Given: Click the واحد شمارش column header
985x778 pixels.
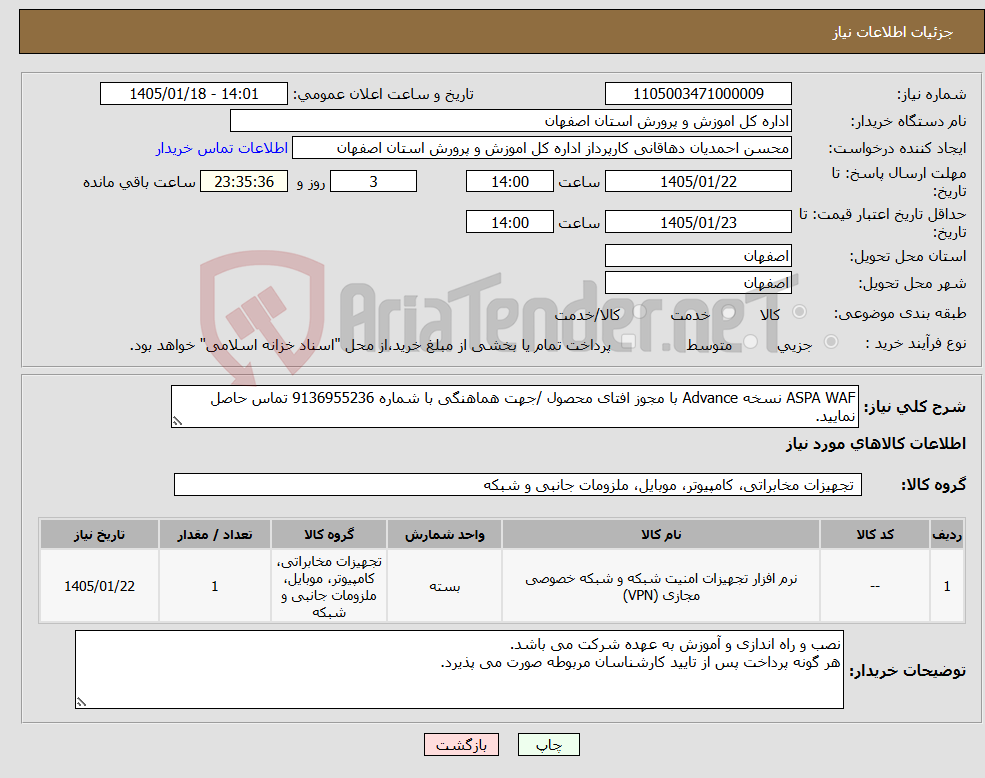Looking at the screenshot, I should coord(444,534).
